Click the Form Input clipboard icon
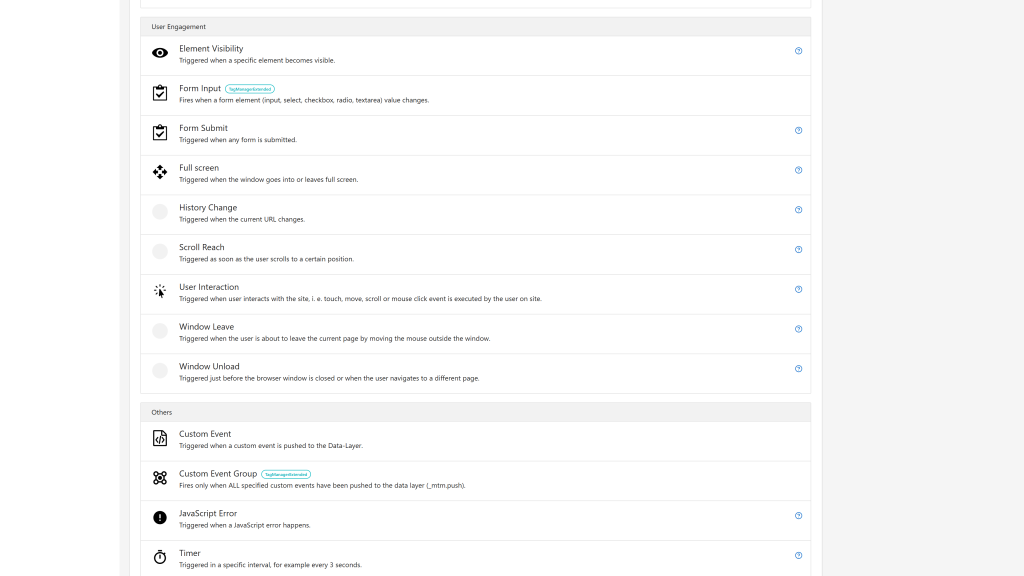 pos(160,93)
